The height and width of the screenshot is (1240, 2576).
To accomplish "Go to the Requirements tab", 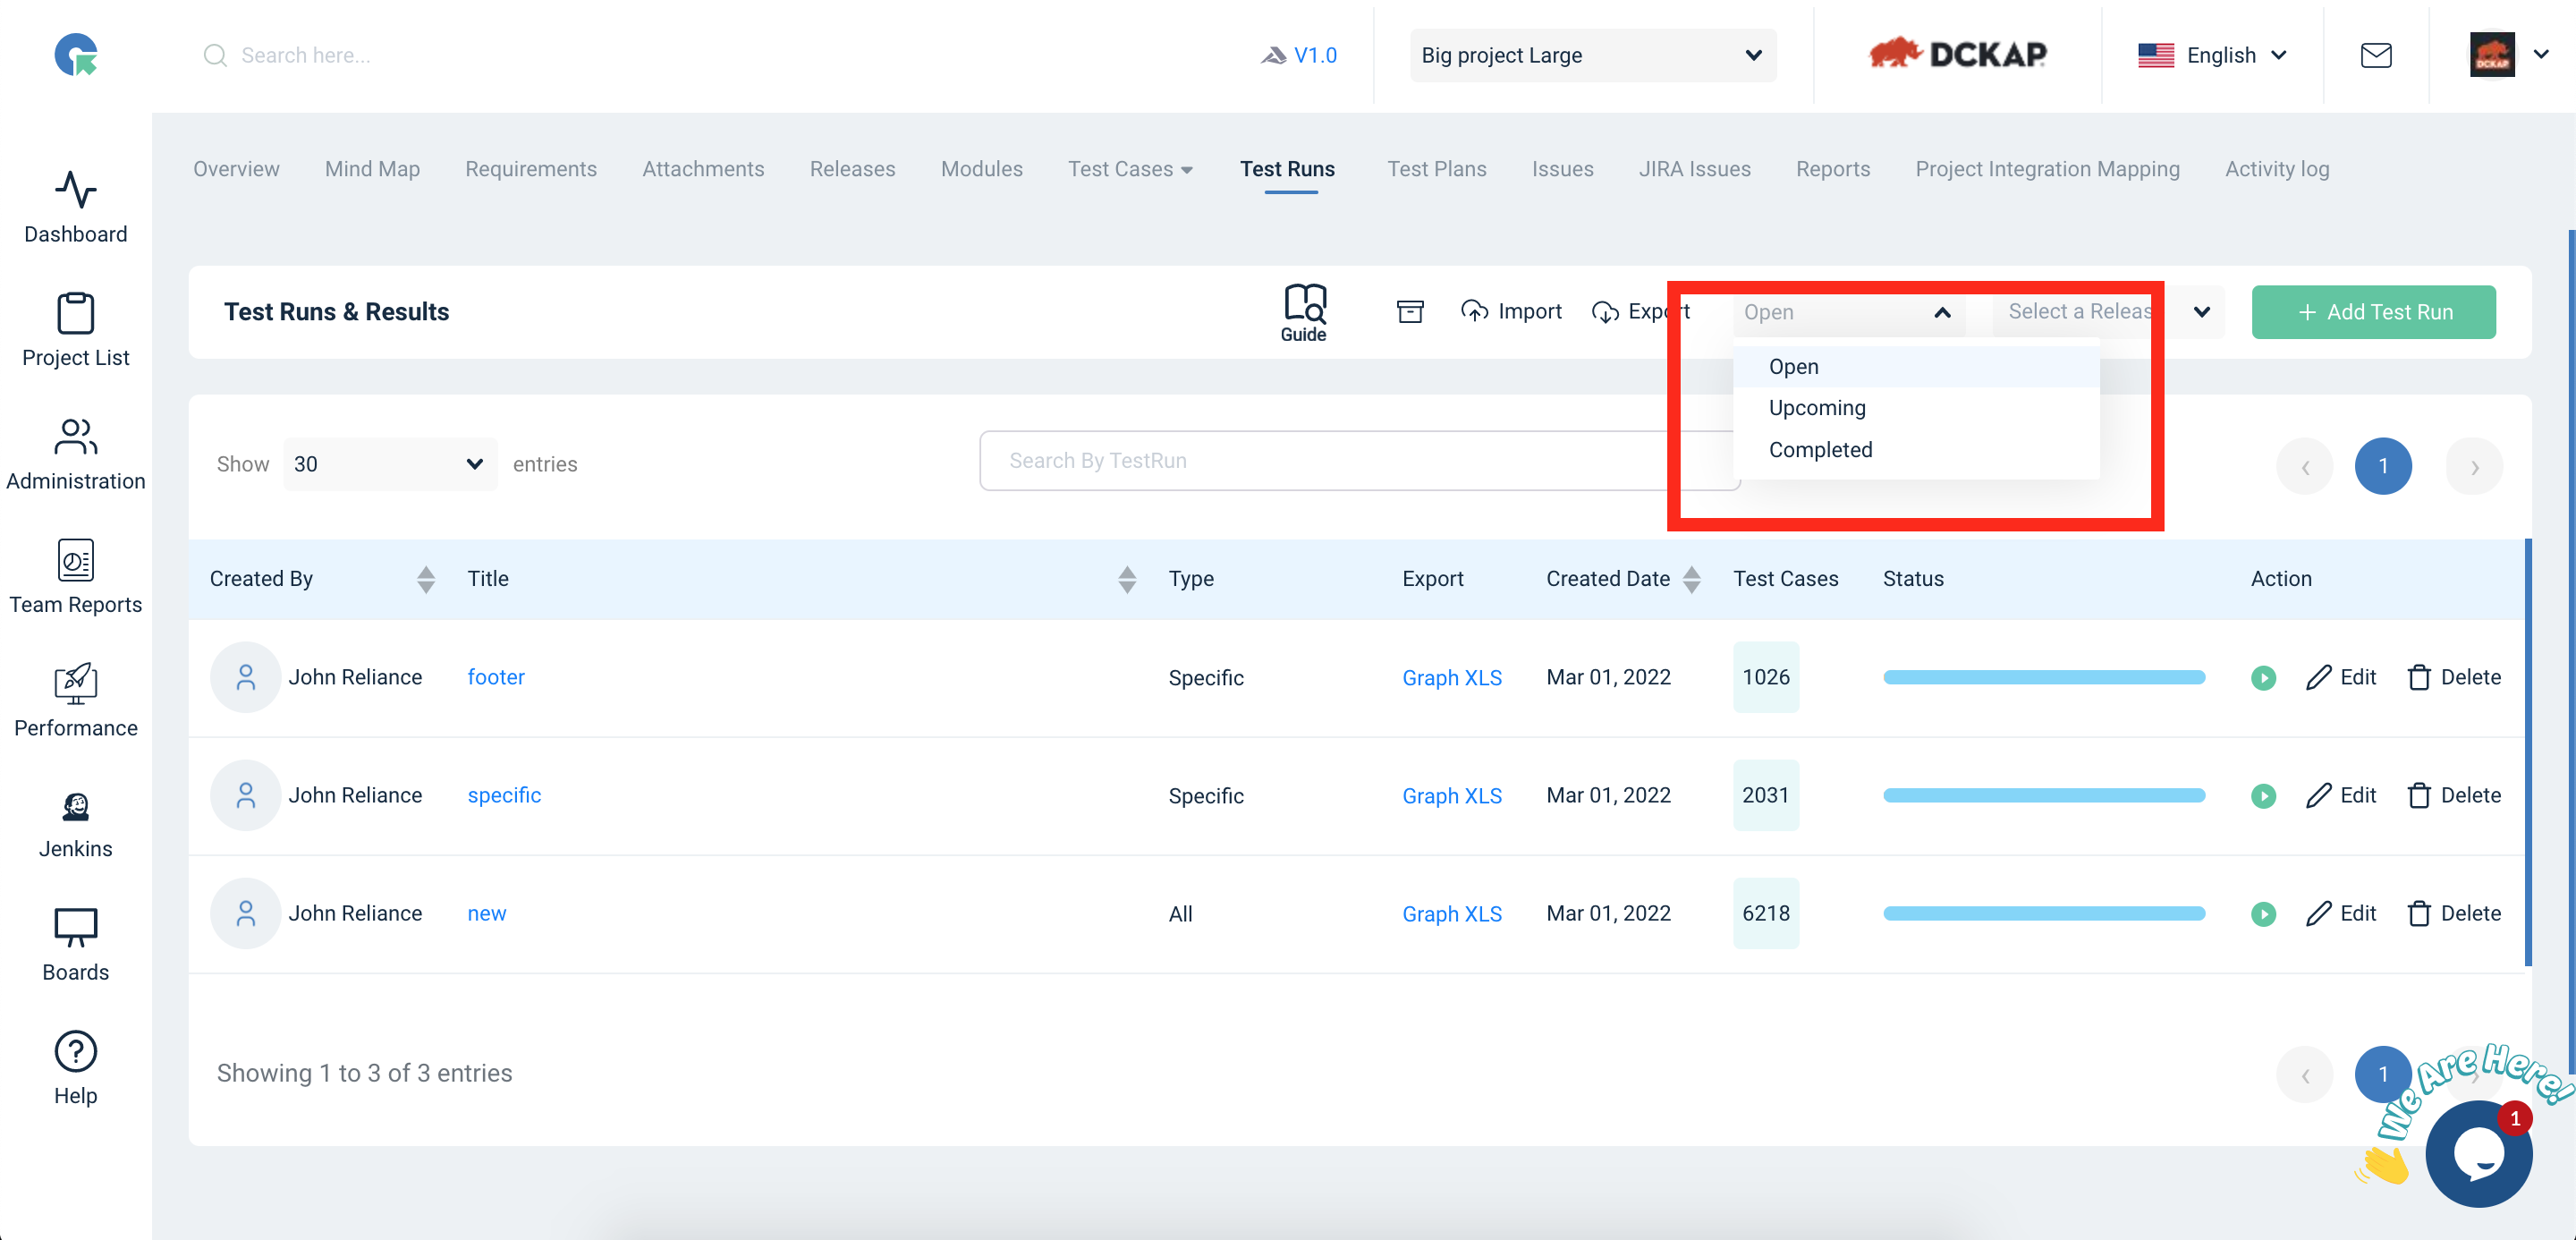I will click(x=530, y=169).
